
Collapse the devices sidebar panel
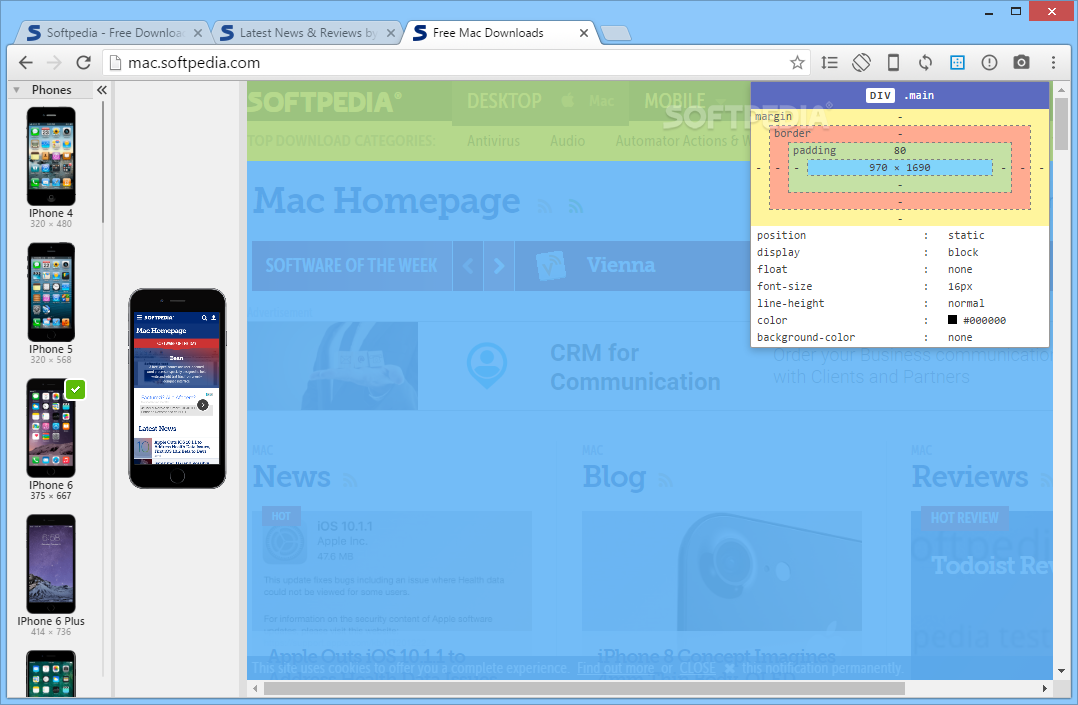[102, 90]
